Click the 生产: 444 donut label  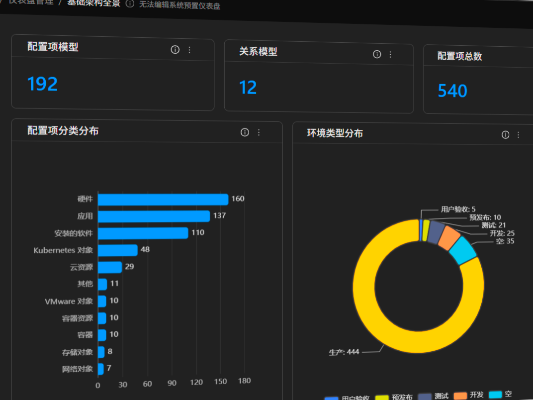(344, 352)
